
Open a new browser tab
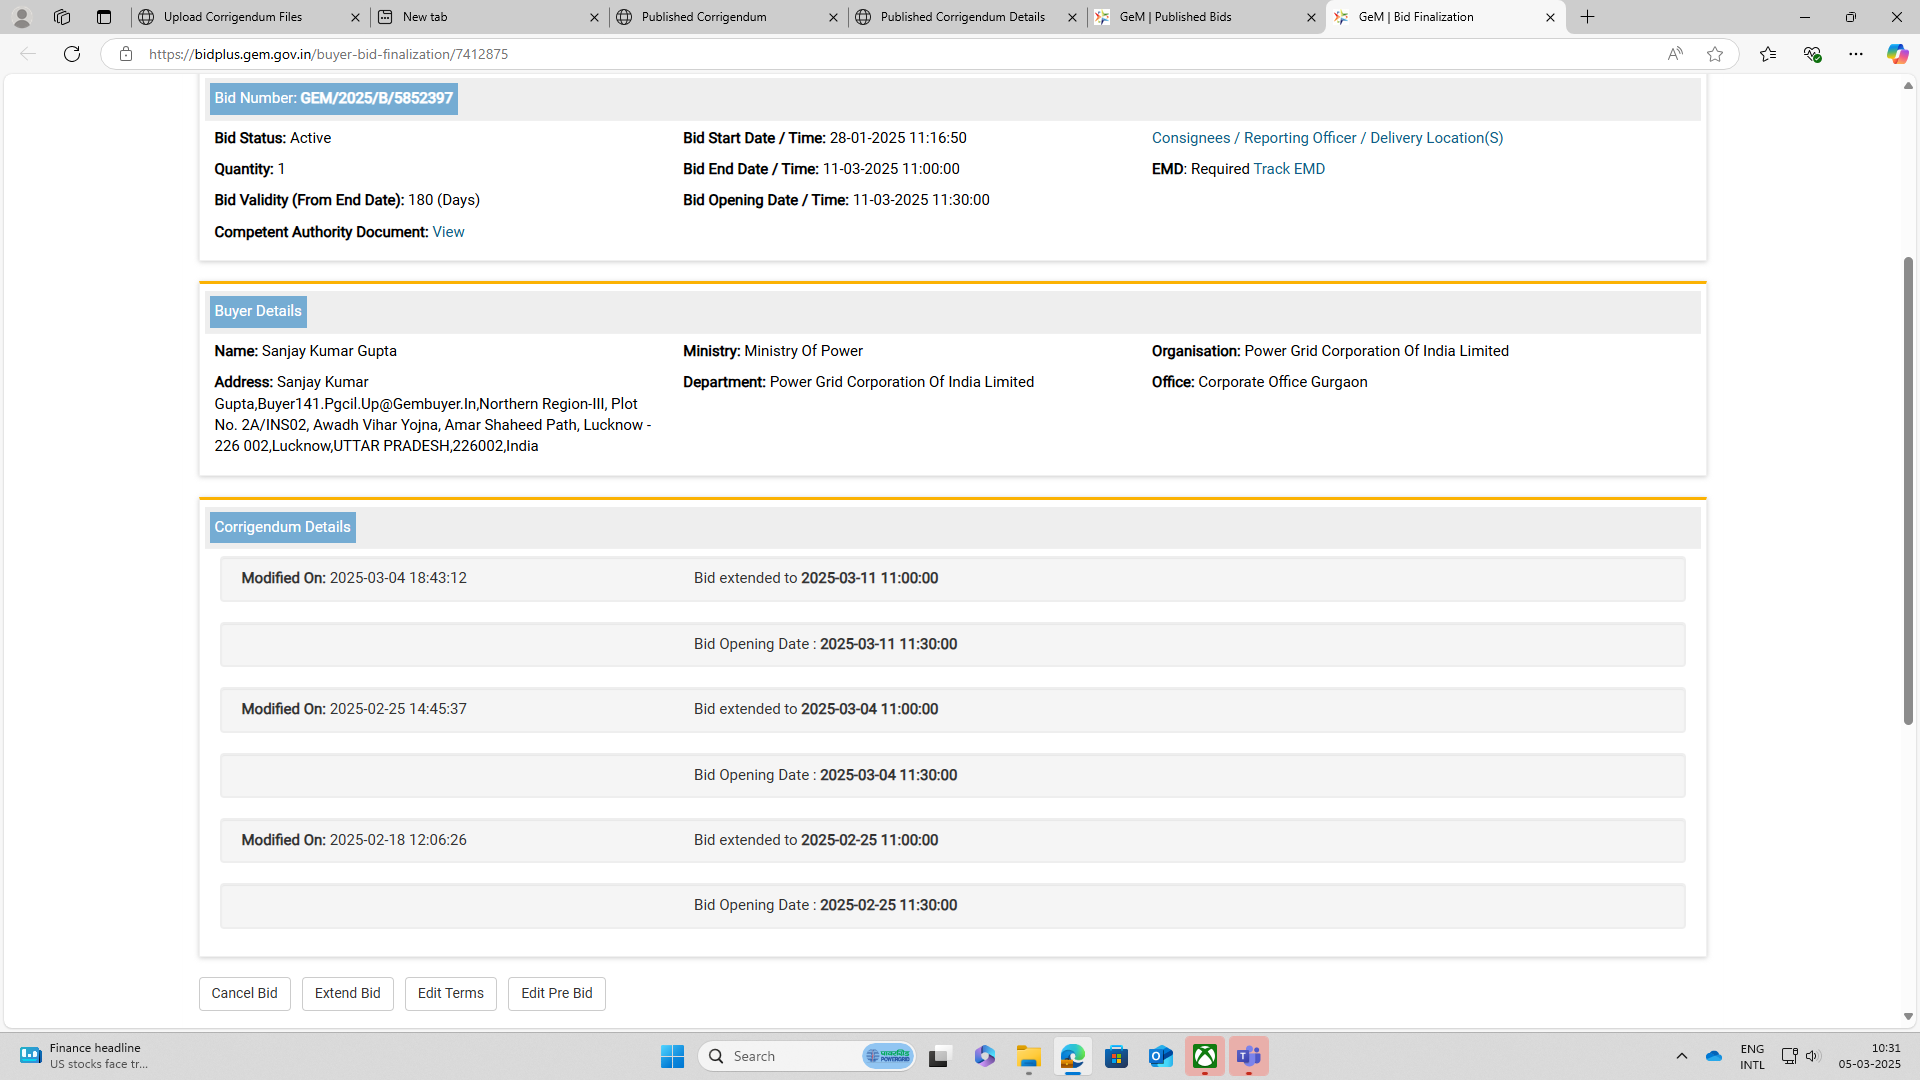tap(1587, 17)
